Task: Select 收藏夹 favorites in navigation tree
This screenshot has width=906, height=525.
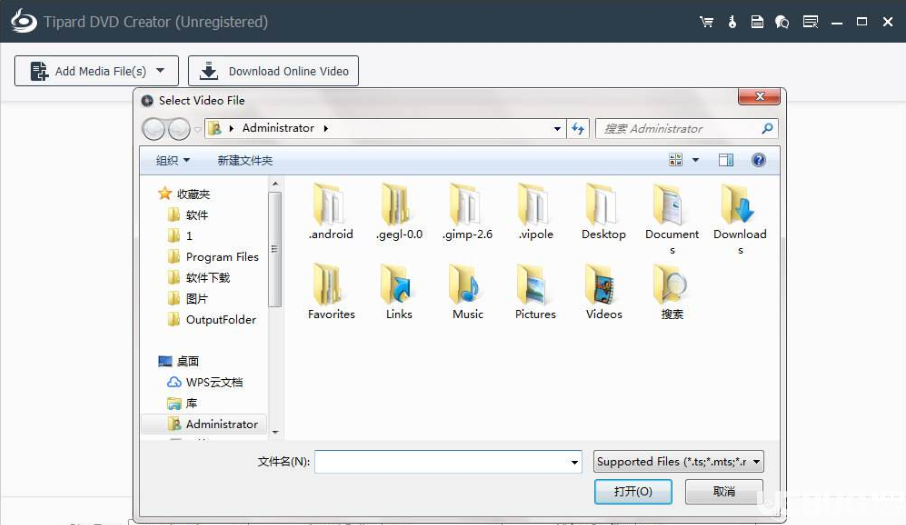Action: tap(184, 194)
